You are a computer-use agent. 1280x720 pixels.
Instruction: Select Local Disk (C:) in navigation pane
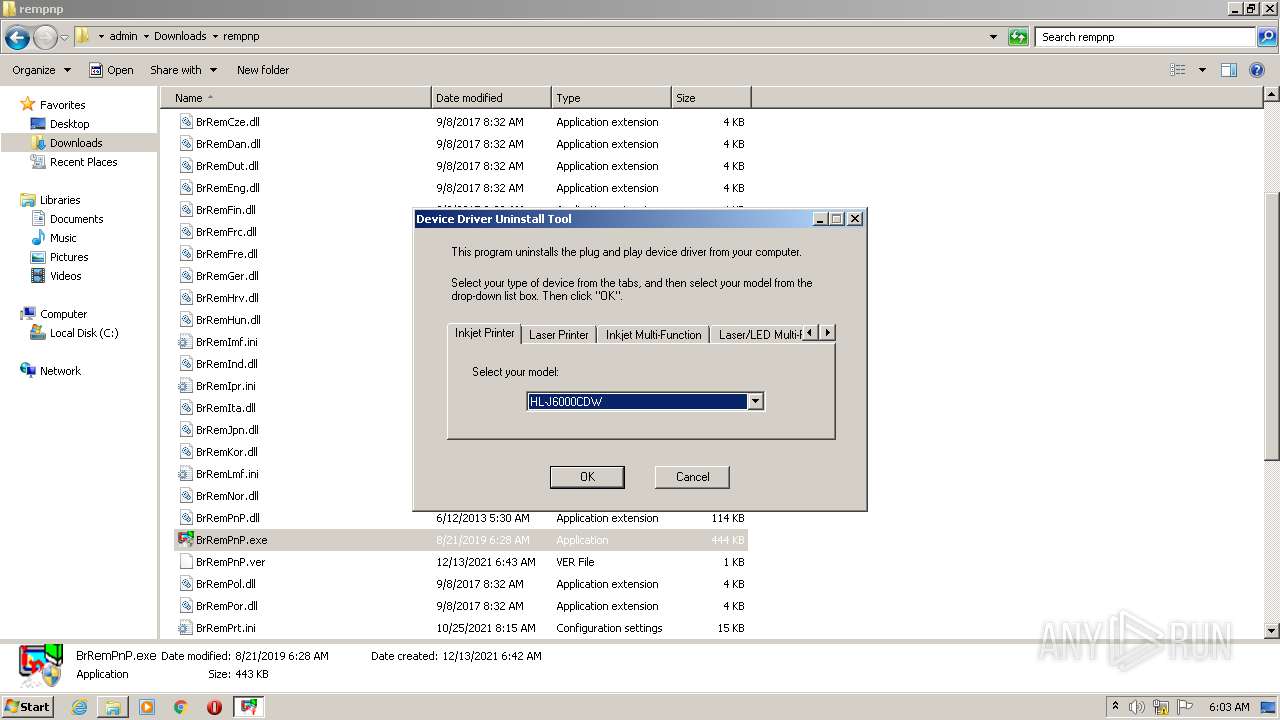coord(84,333)
